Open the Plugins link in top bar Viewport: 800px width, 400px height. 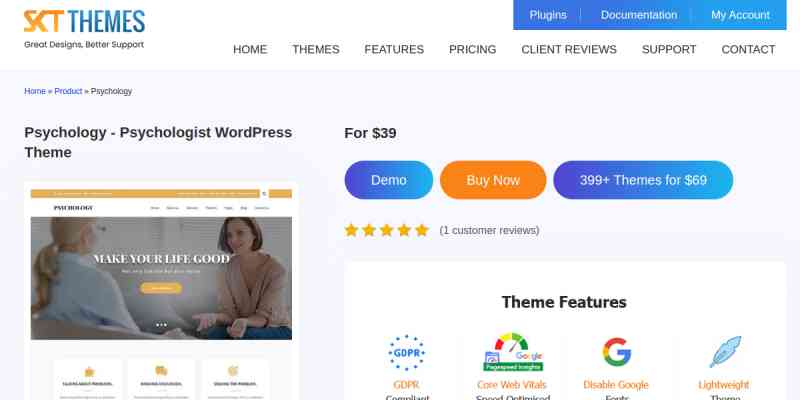pos(548,15)
